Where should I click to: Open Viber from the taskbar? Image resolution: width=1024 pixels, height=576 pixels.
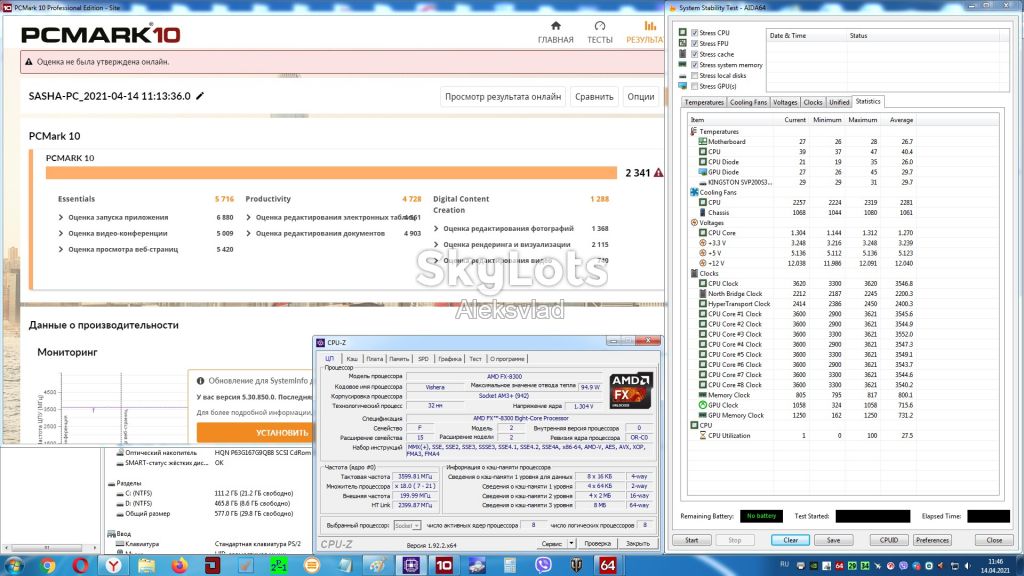543,565
